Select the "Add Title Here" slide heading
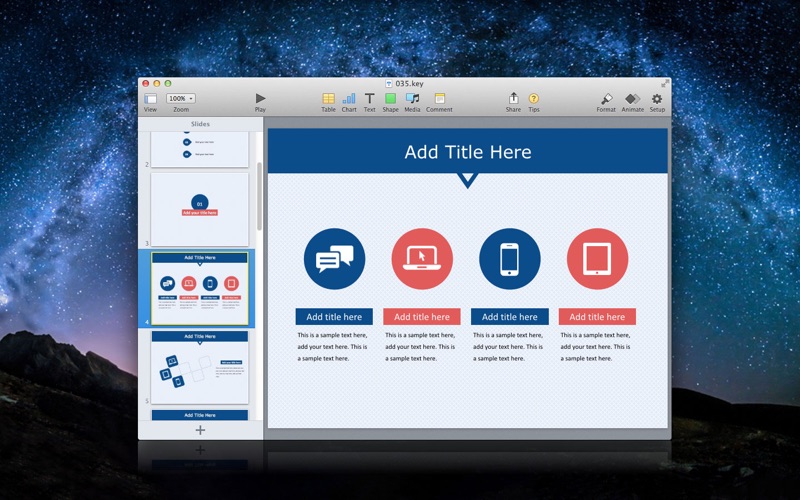 tap(468, 152)
